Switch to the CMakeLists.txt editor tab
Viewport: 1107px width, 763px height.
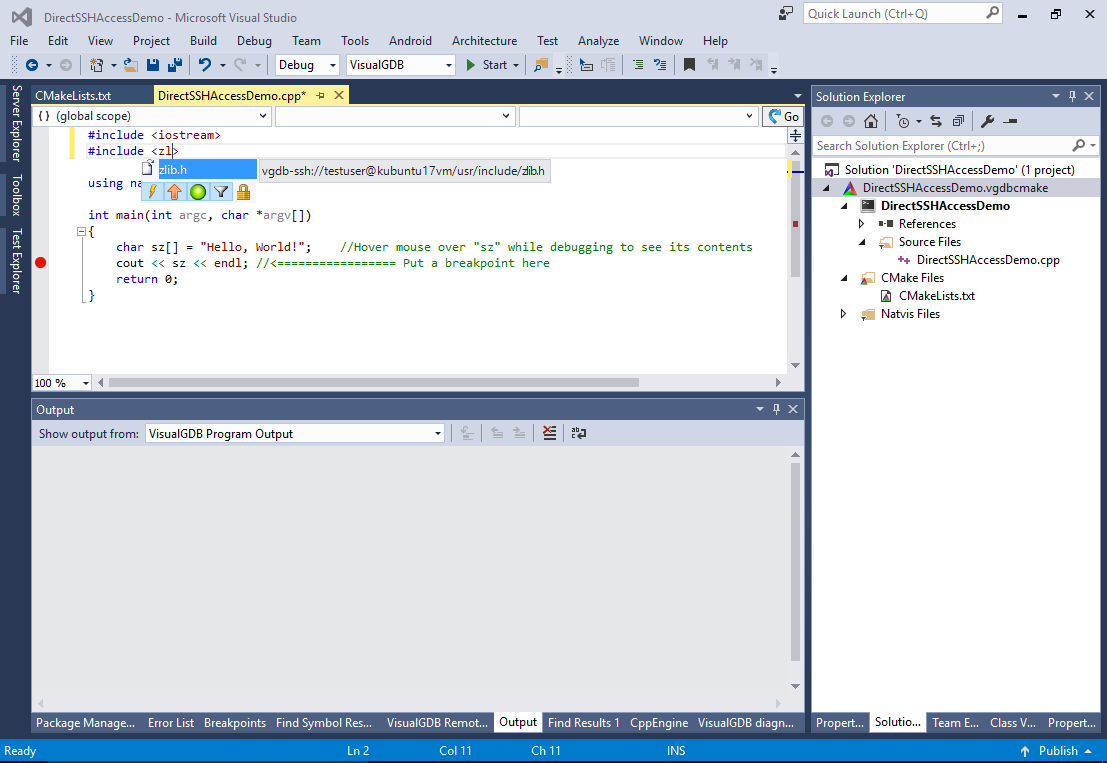(x=73, y=96)
